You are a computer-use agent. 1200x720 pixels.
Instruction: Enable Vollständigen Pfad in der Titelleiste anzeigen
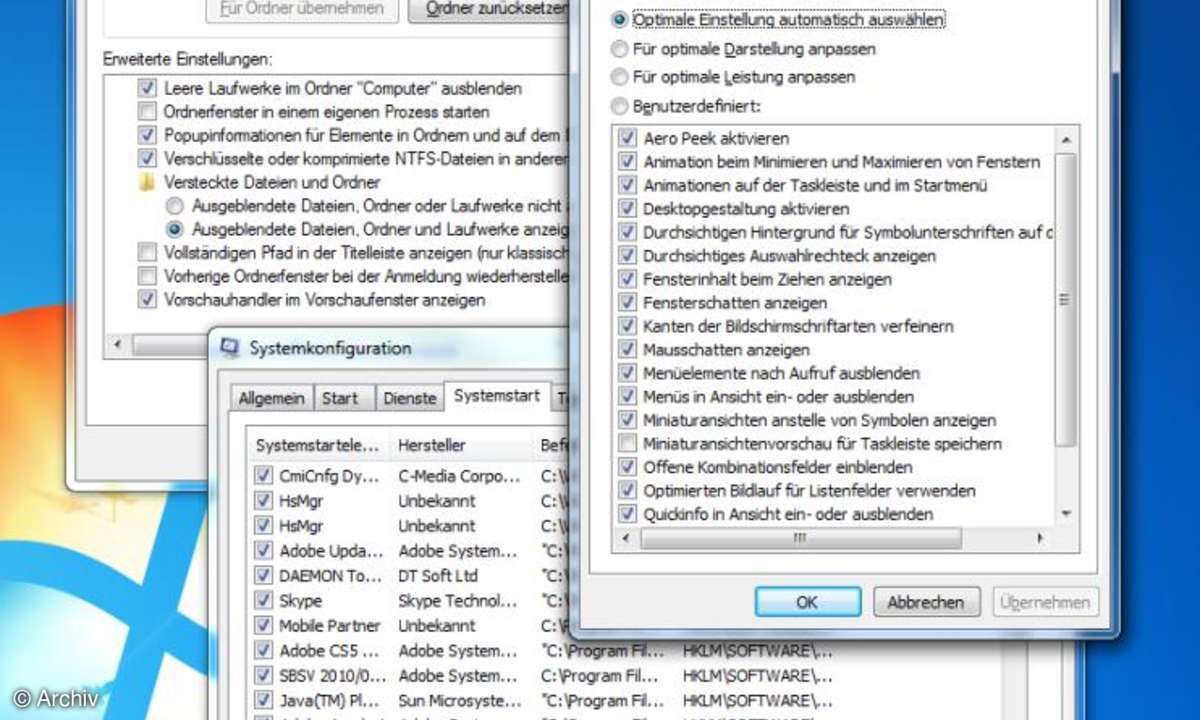coord(148,252)
